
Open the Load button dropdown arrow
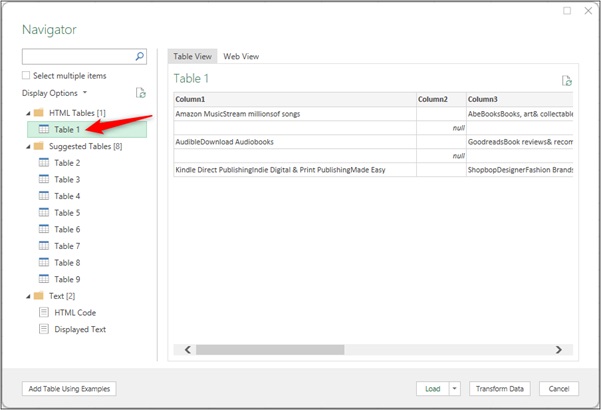pyautogui.click(x=455, y=389)
